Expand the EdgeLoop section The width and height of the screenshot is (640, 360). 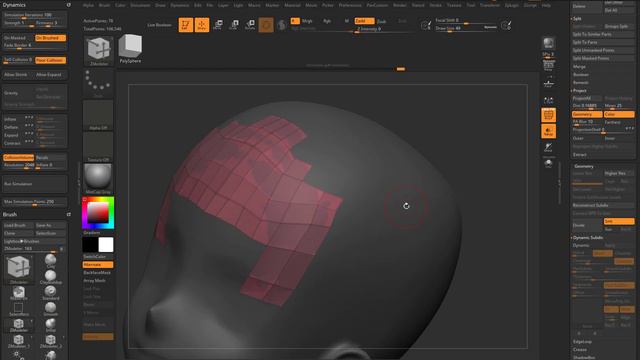tap(582, 342)
